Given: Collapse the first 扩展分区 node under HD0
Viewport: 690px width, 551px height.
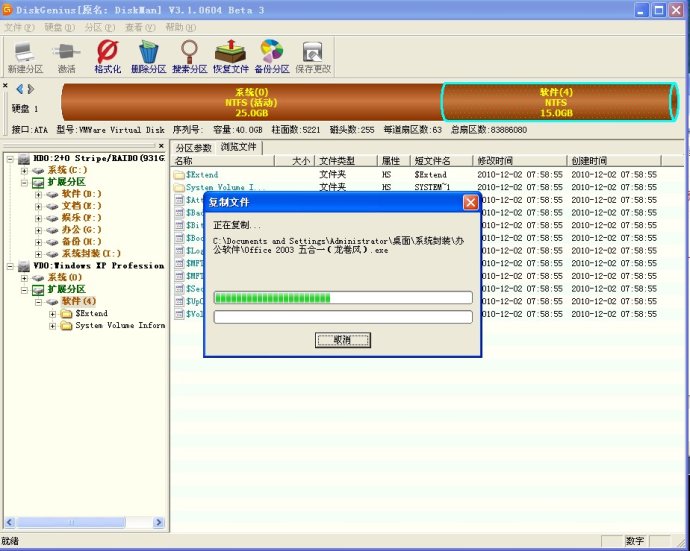Looking at the screenshot, I should (24, 182).
